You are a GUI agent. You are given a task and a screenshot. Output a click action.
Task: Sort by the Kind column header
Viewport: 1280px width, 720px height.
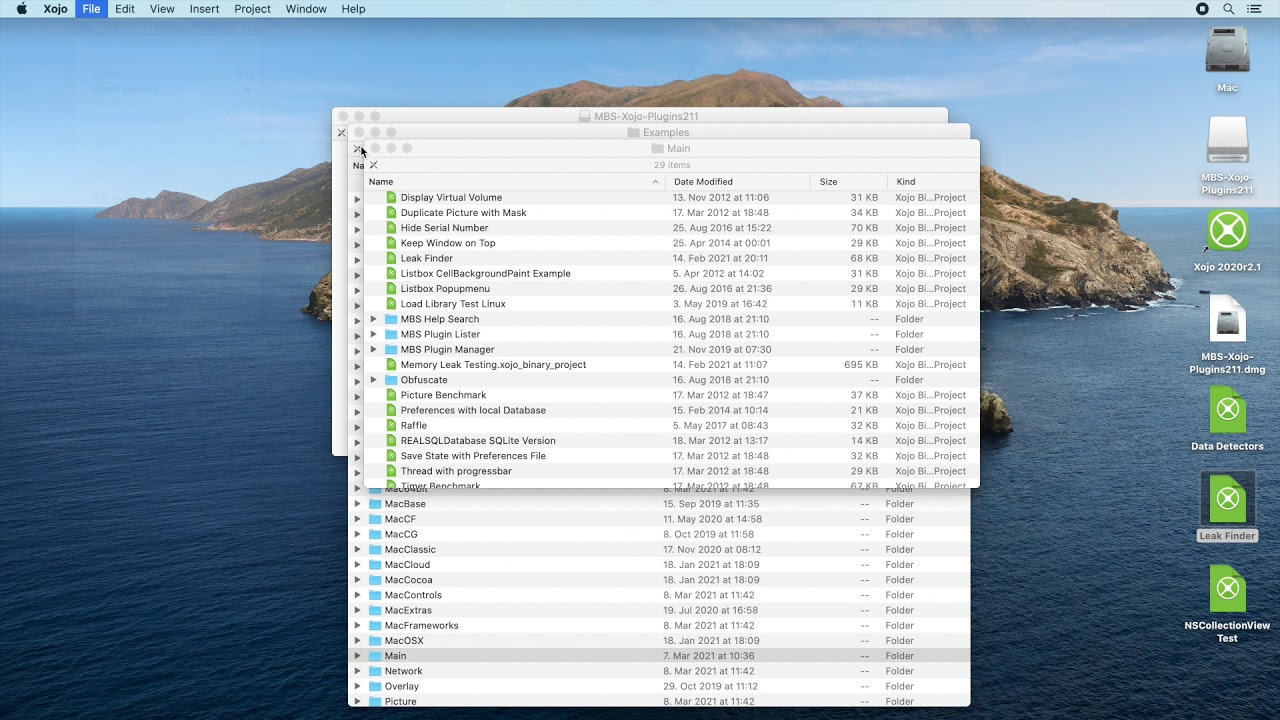pyautogui.click(x=934, y=182)
